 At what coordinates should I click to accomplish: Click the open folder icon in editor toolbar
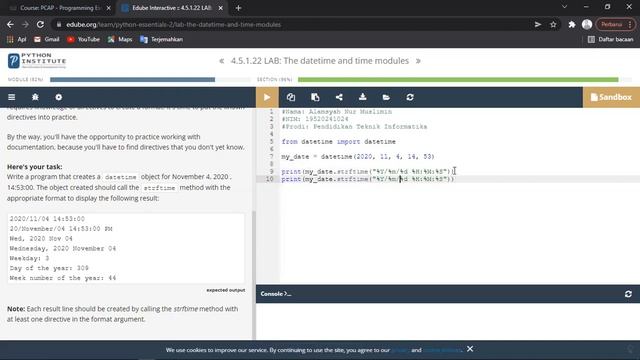point(386,97)
